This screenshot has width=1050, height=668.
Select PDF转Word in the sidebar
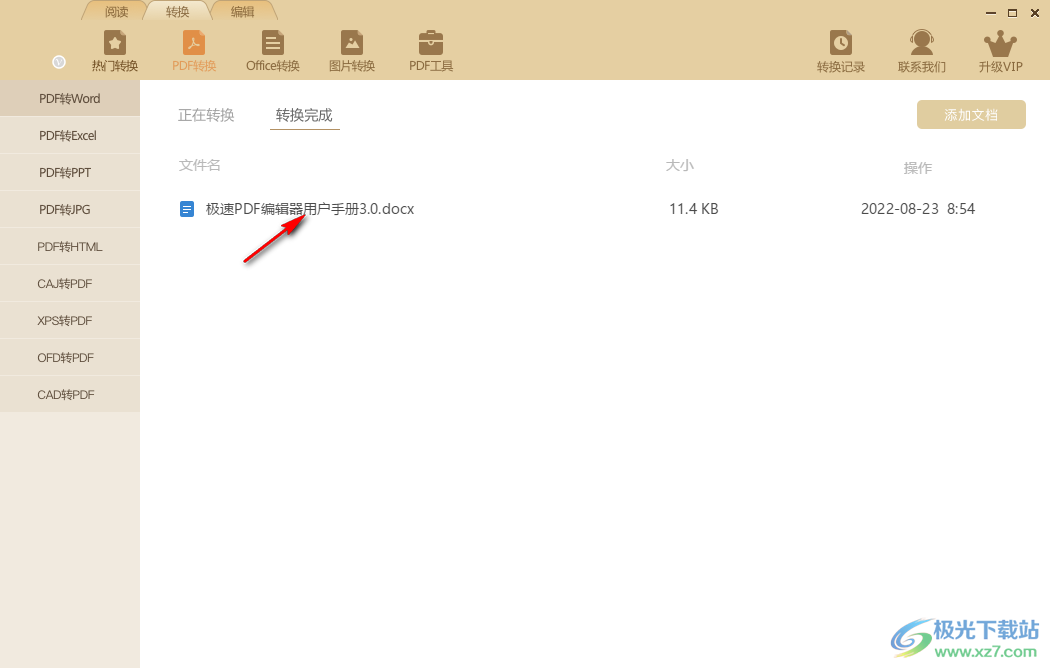coord(70,98)
